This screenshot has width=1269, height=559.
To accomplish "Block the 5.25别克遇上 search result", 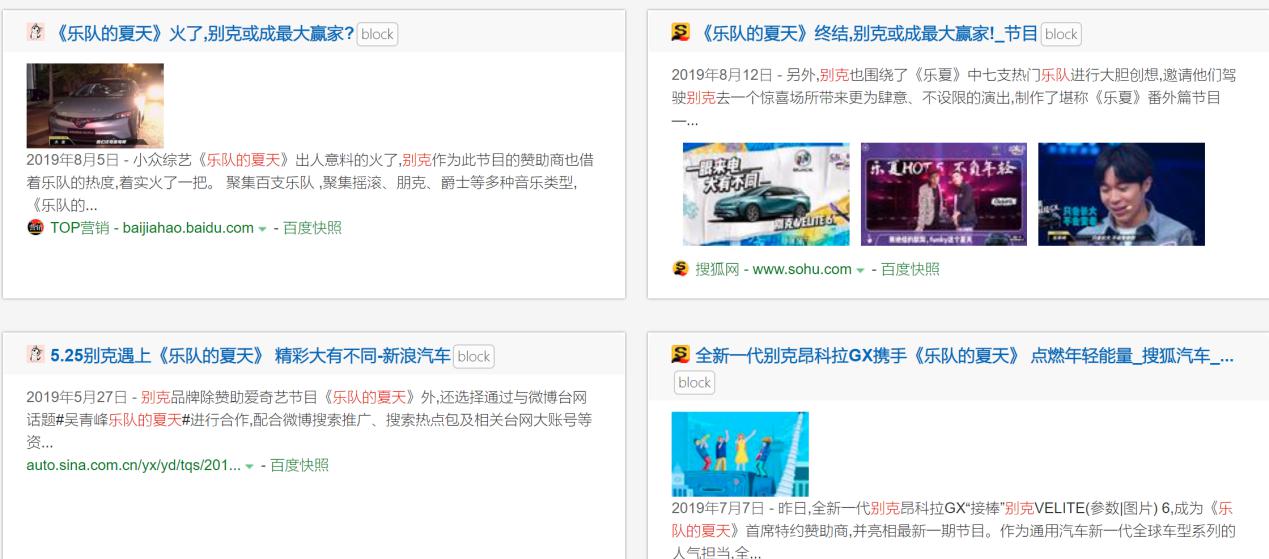I will click(474, 356).
